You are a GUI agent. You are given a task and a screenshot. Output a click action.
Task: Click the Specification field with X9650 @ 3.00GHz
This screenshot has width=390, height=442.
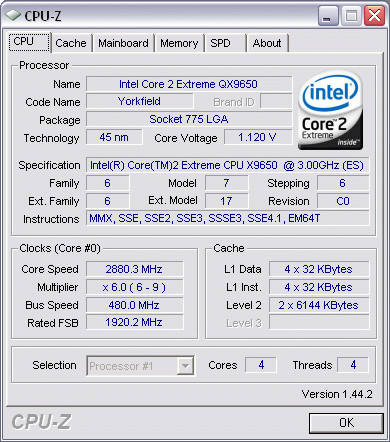[228, 165]
